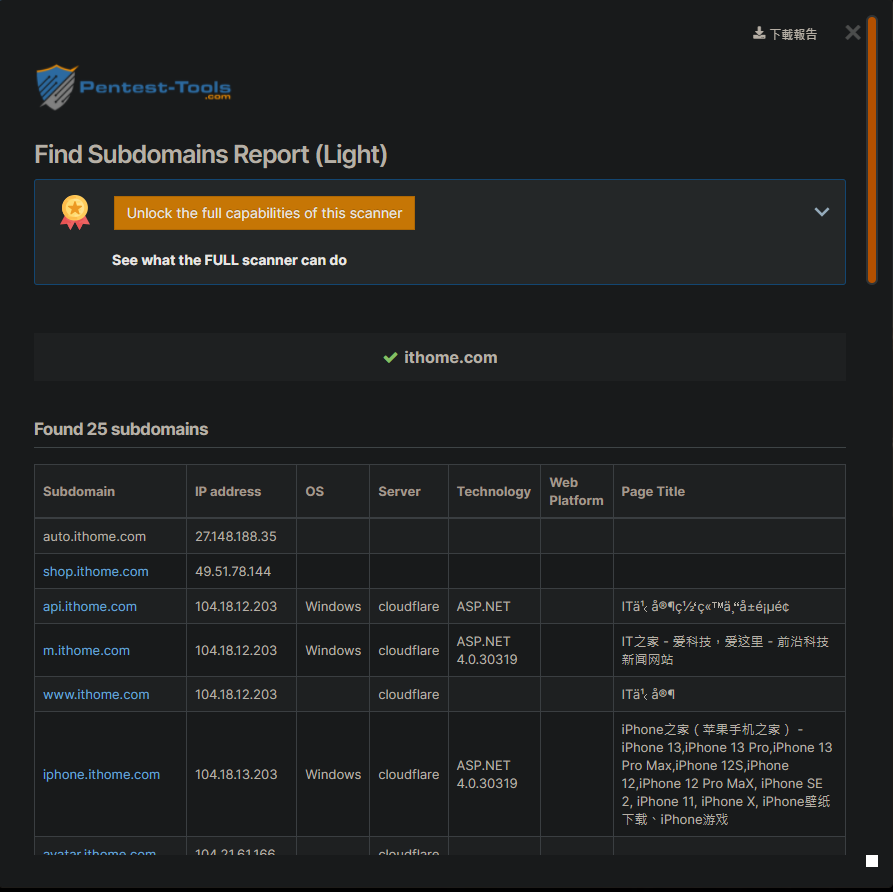Click the gold medal badge icon
The height and width of the screenshot is (892, 893).
[x=75, y=212]
